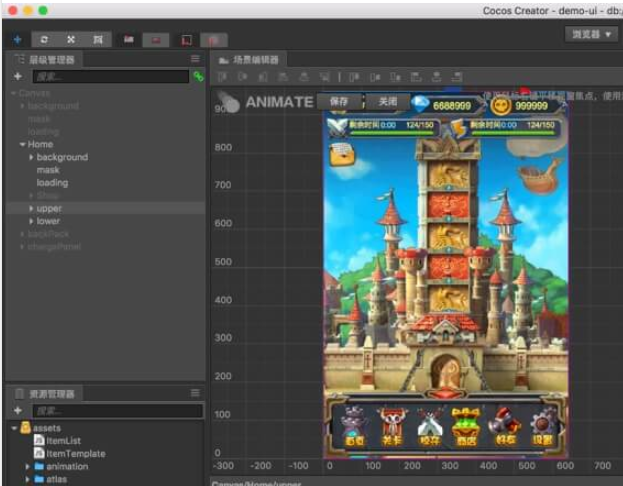Toggle pivot anchor mode button
Image resolution: width=623 pixels, height=486 pixels.
pos(128,39)
